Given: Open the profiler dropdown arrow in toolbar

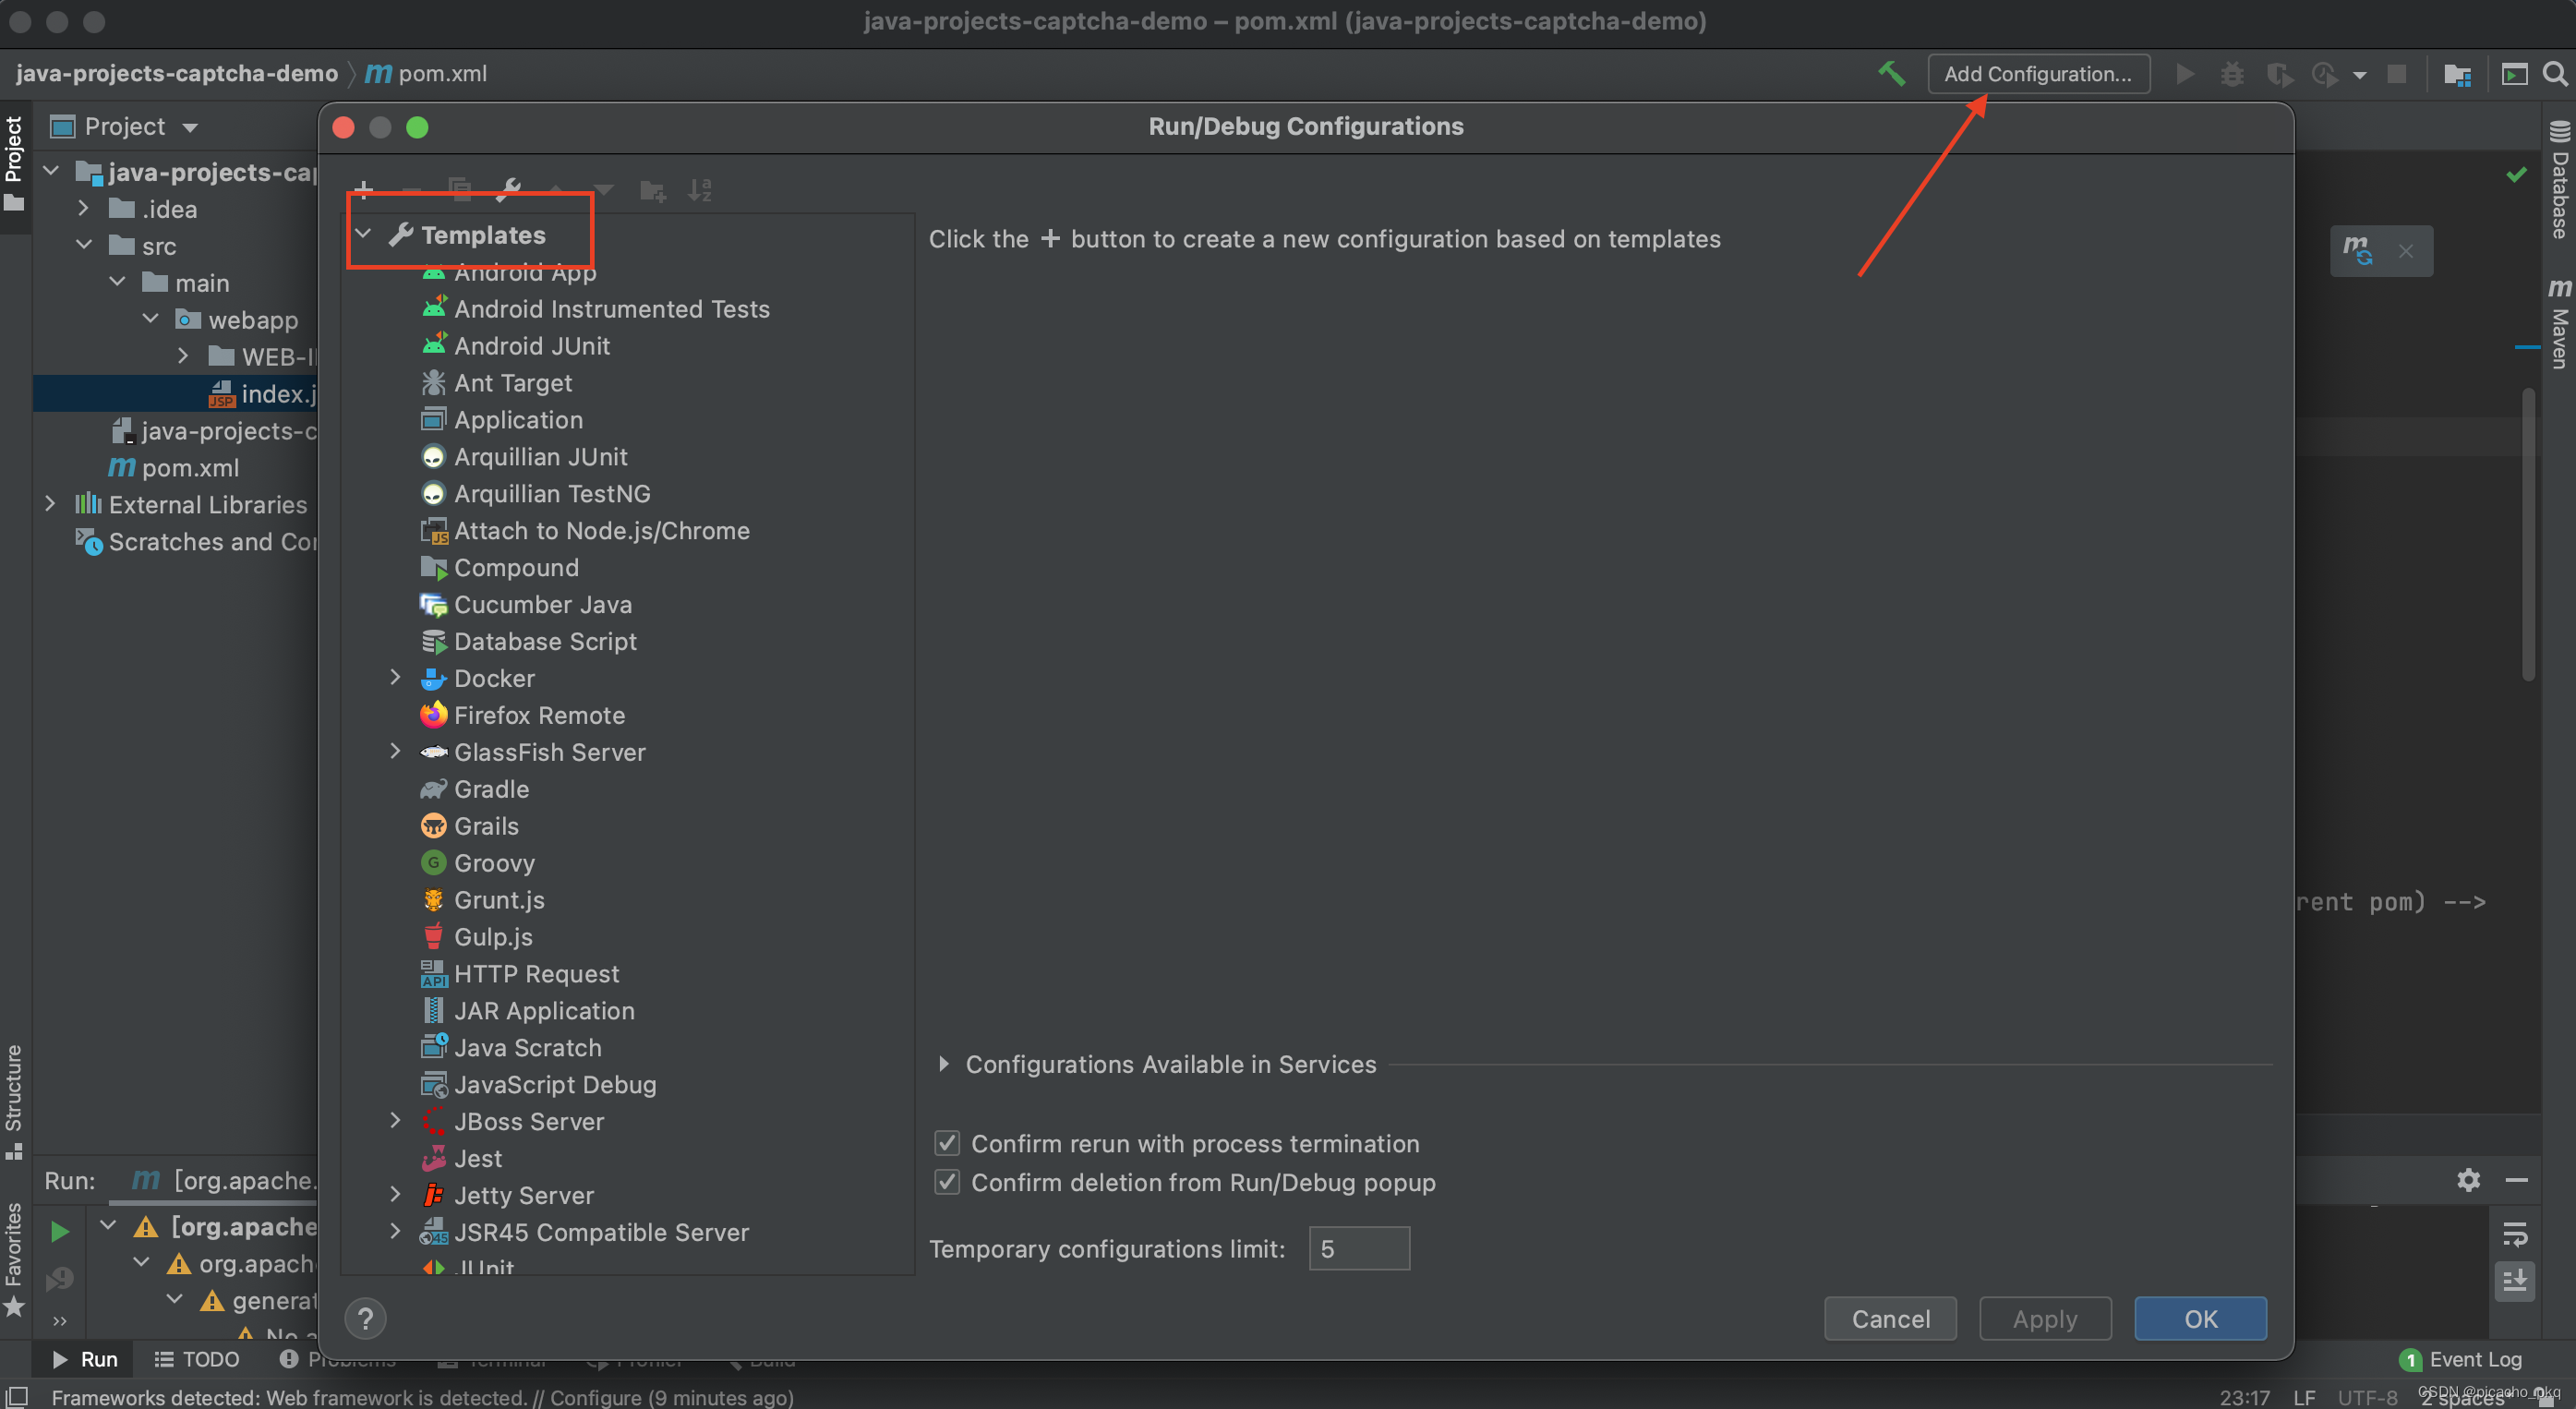Looking at the screenshot, I should 2359,75.
